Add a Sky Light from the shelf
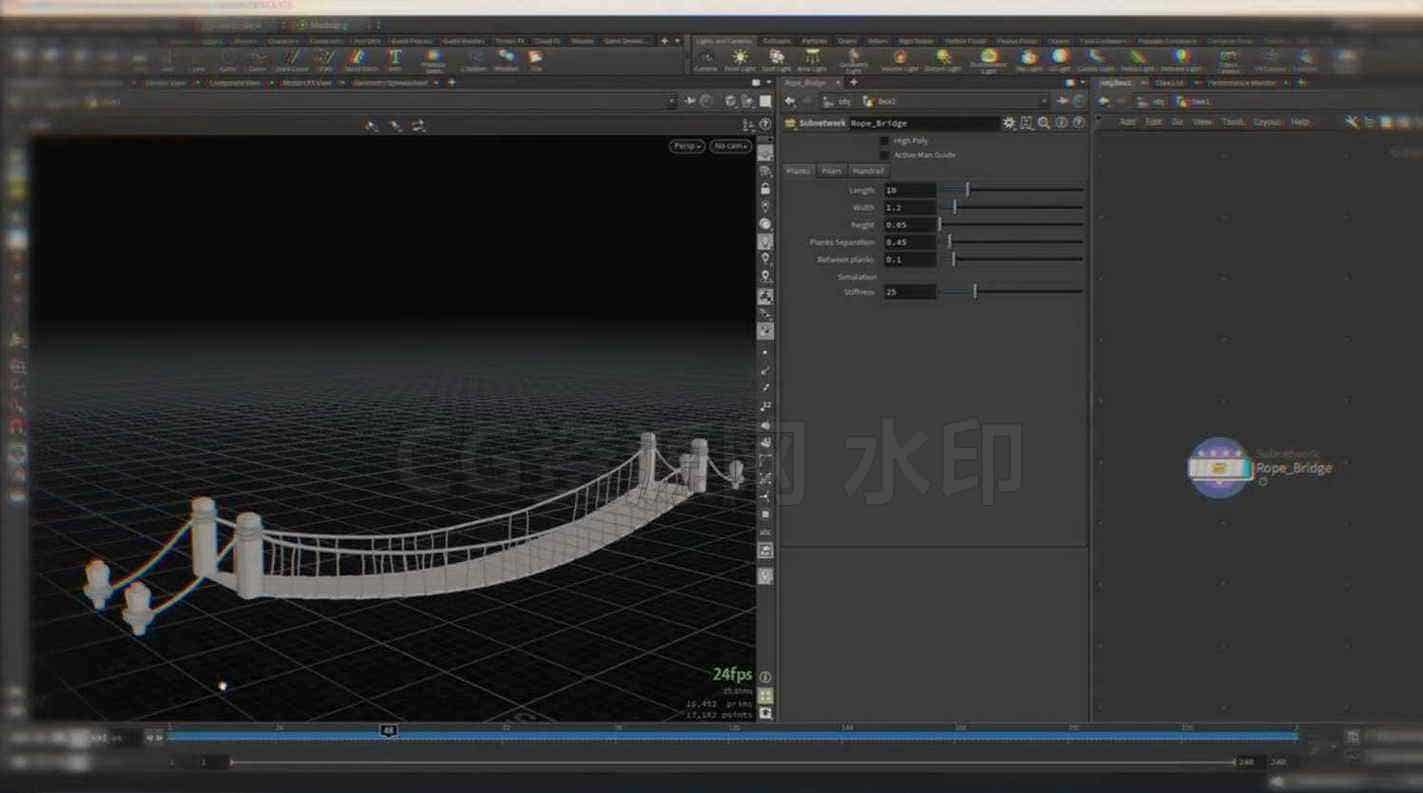This screenshot has height=793, width=1423. tap(1029, 60)
